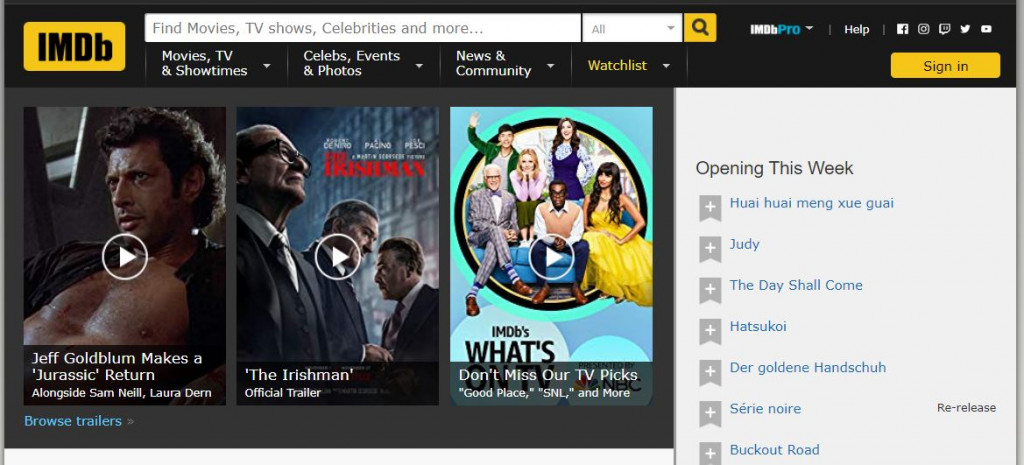1024x465 pixels.
Task: Open the All search category dropdown
Action: pyautogui.click(x=632, y=28)
